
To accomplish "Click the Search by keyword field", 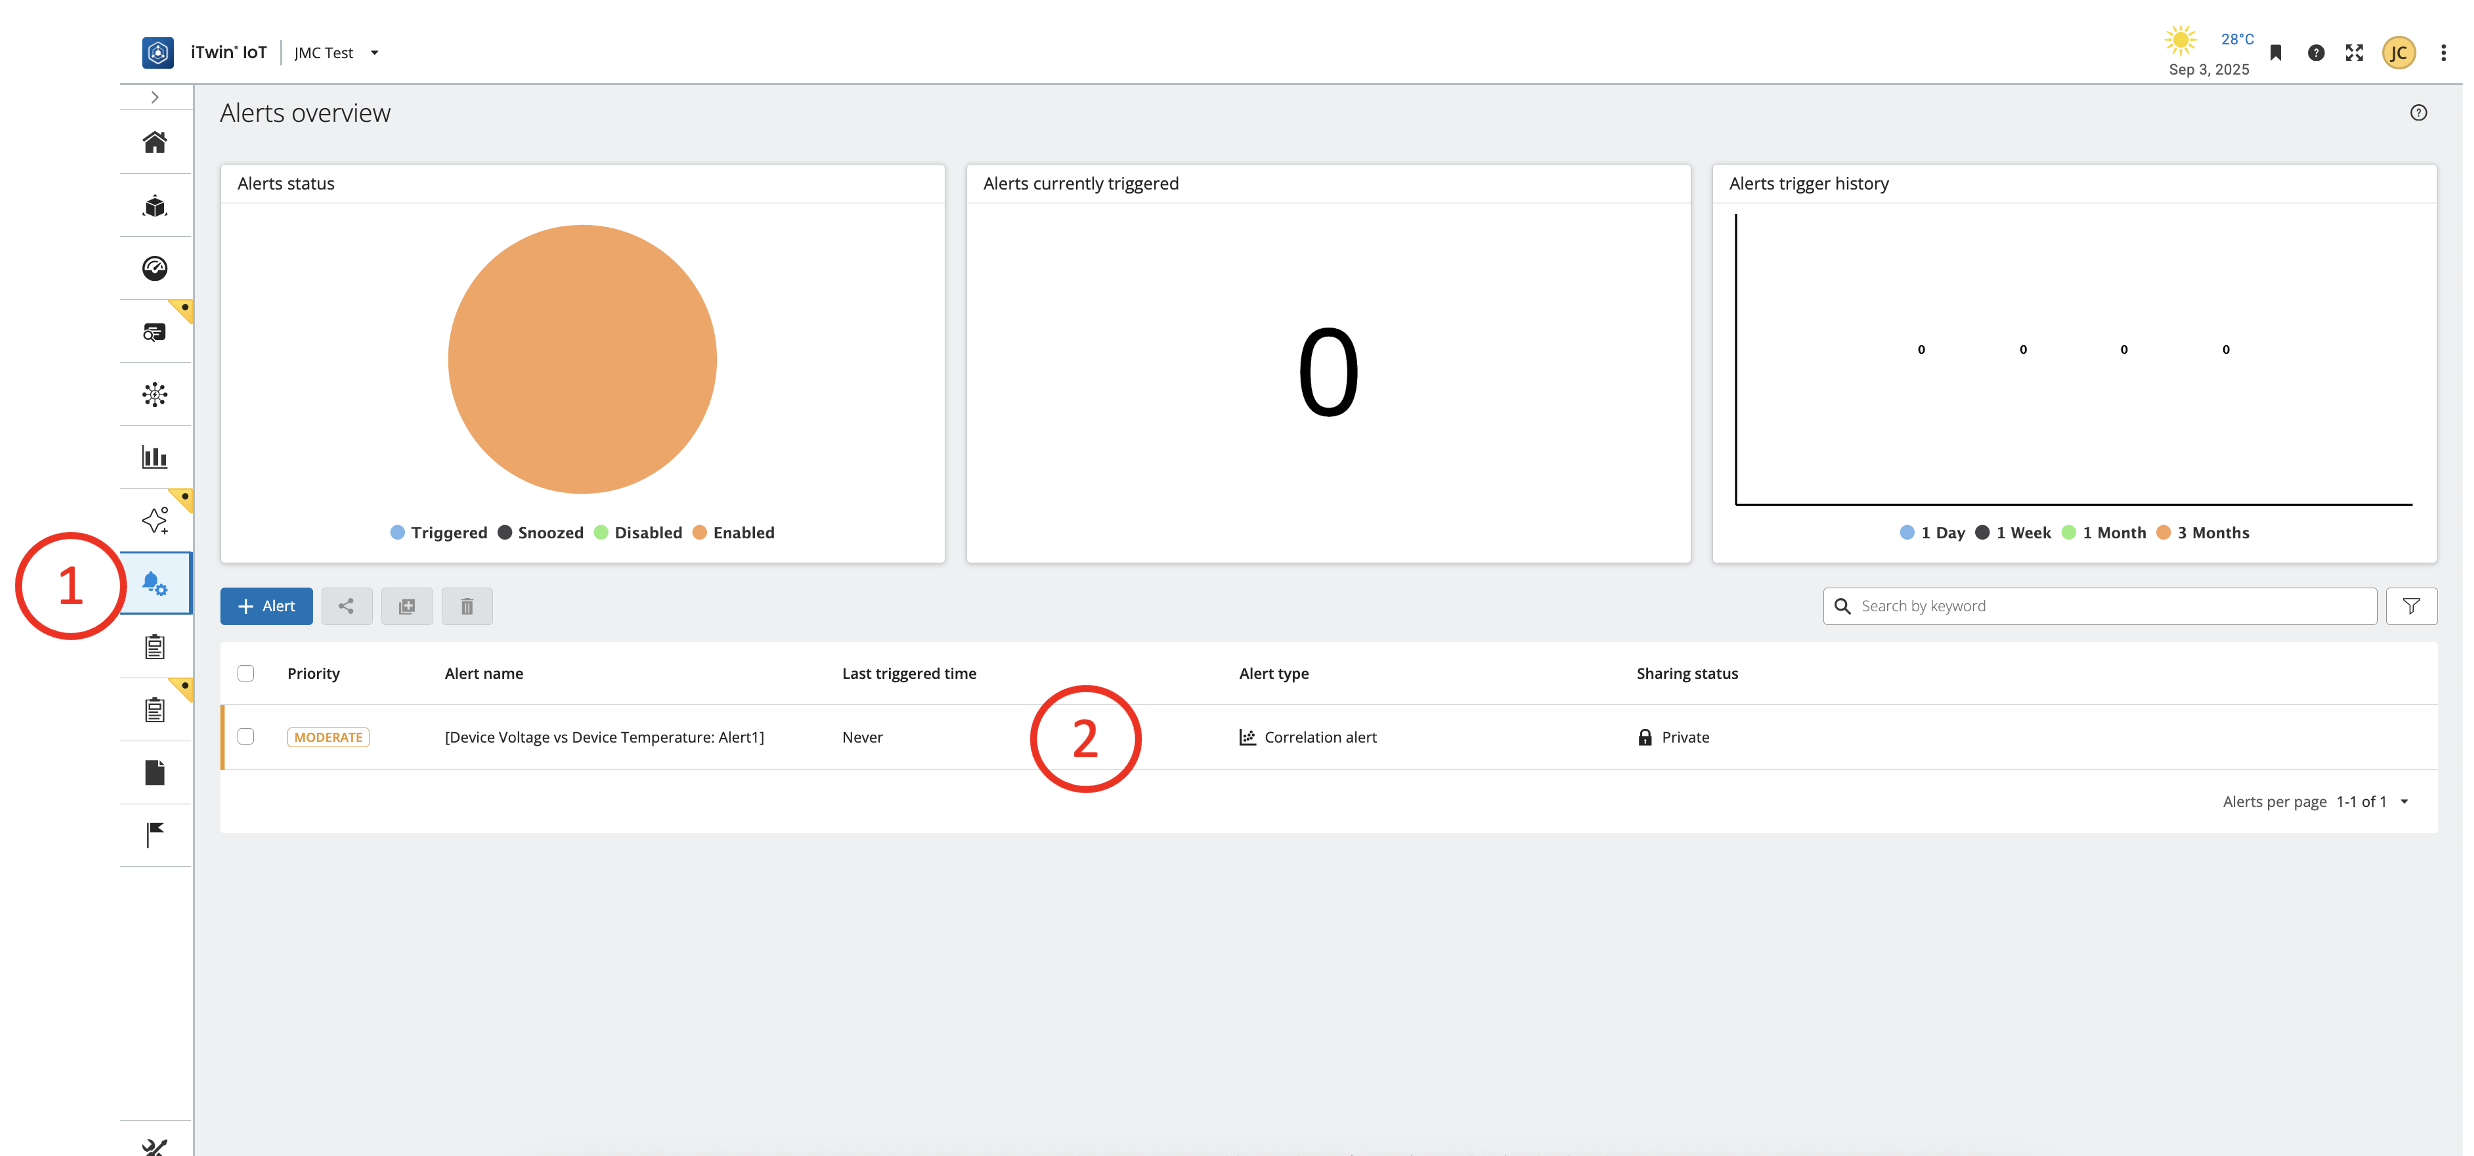I will [2100, 606].
